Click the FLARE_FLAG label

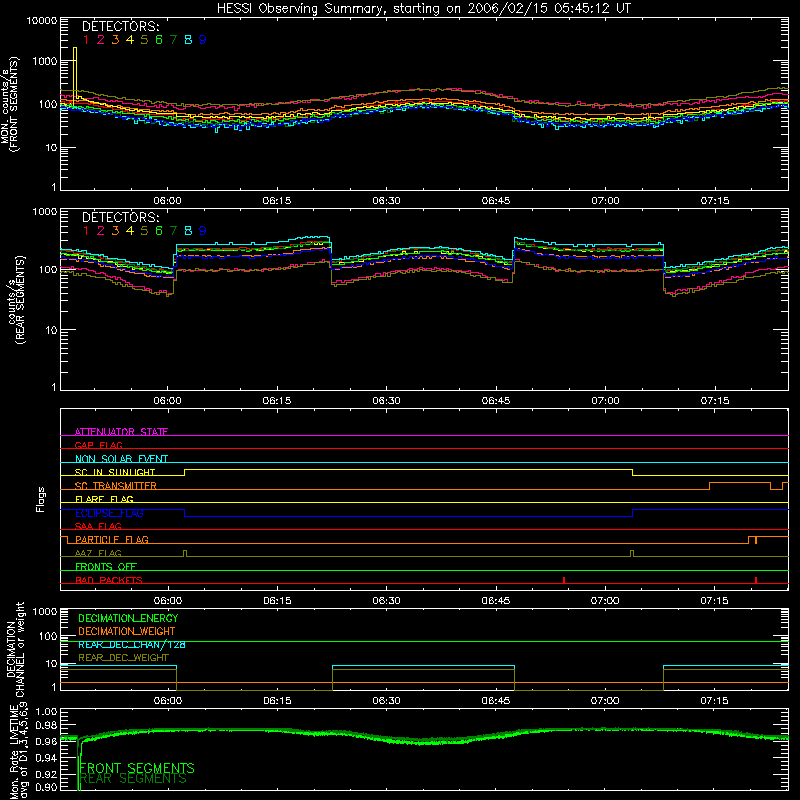point(104,499)
